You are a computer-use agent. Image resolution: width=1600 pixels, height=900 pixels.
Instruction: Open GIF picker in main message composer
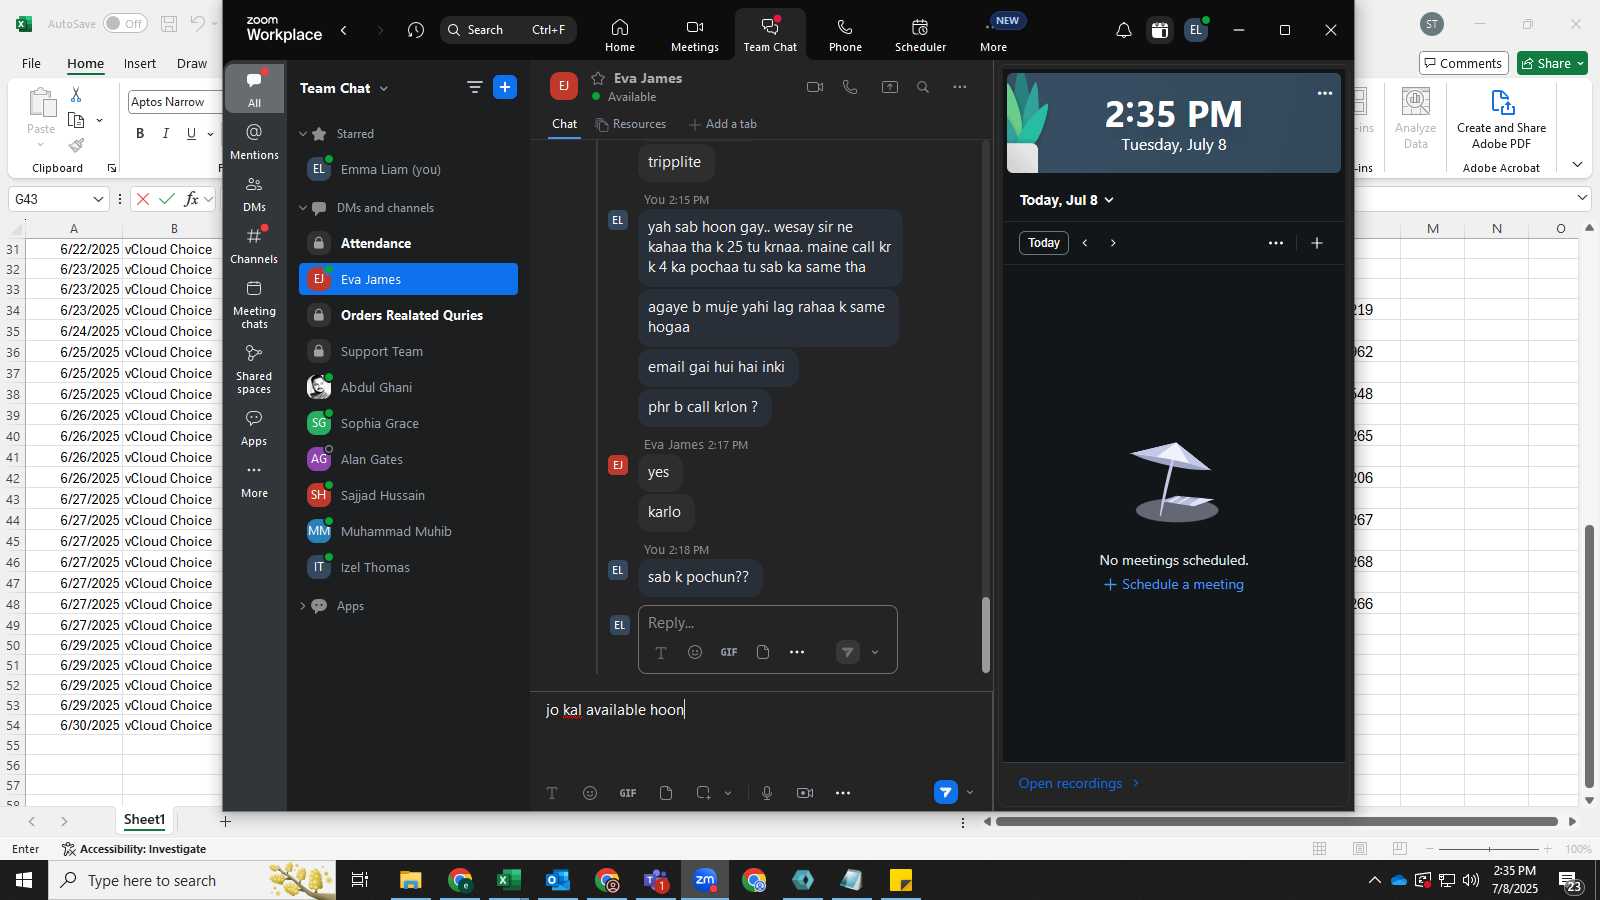pyautogui.click(x=628, y=793)
